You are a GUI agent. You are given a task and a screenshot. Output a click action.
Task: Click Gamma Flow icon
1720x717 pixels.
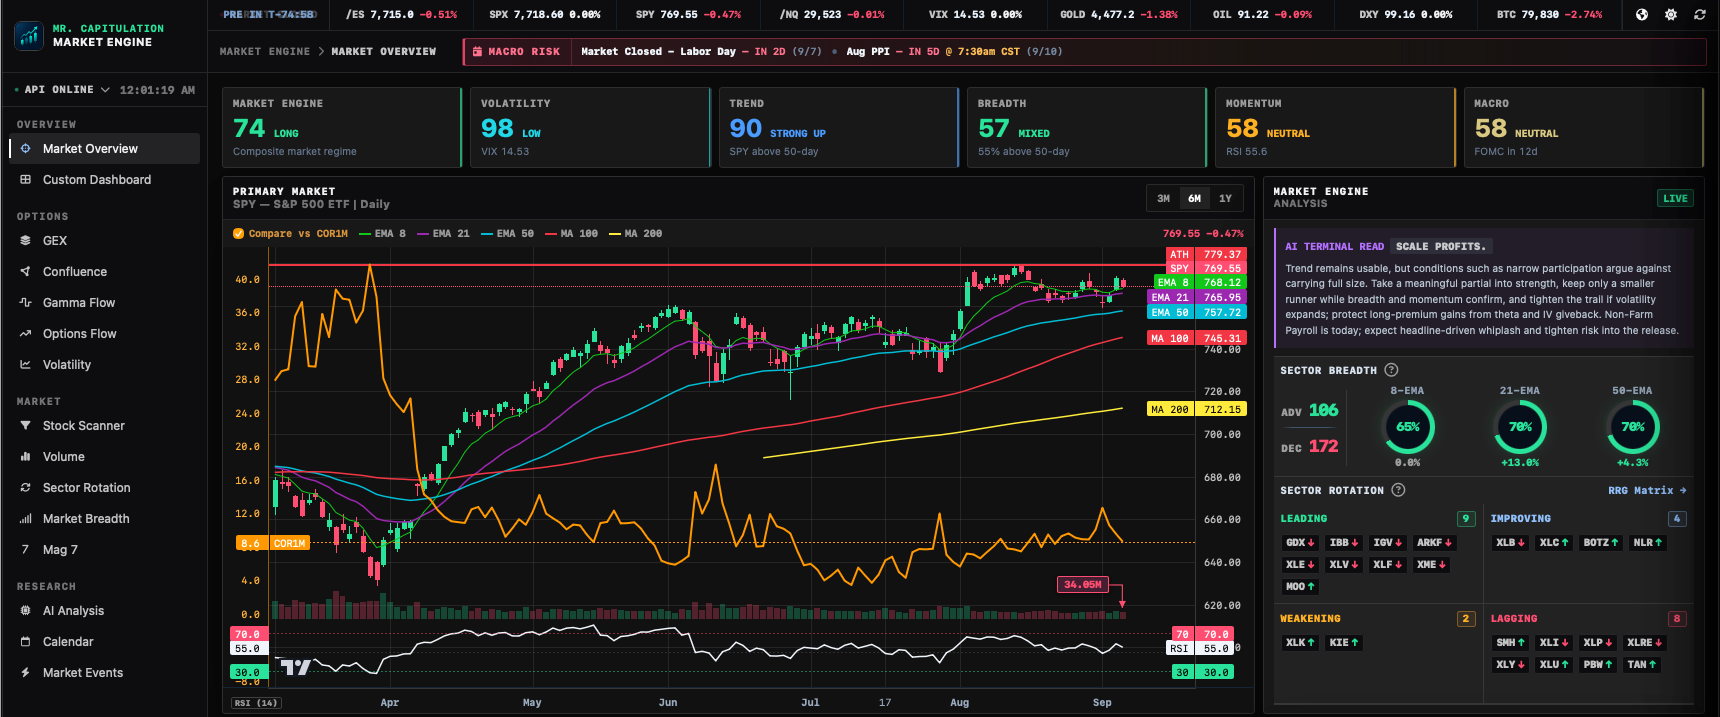click(x=25, y=302)
